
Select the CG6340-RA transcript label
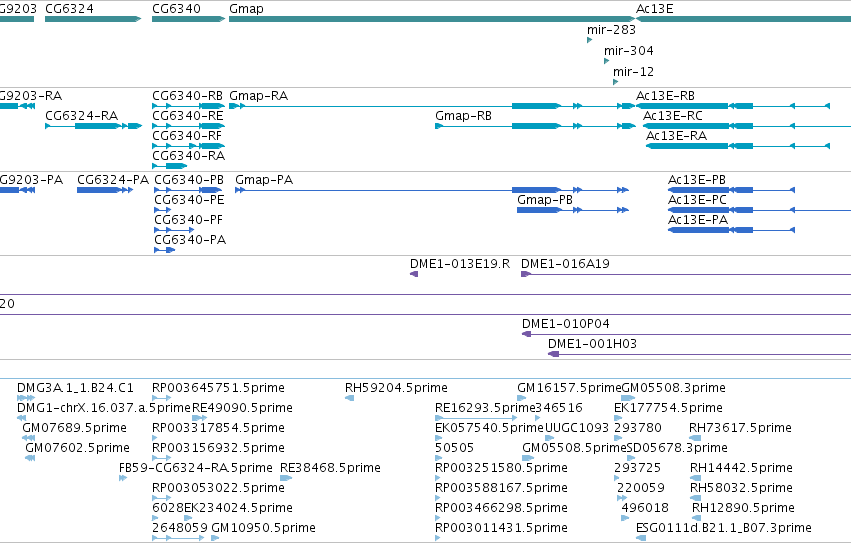pos(188,156)
